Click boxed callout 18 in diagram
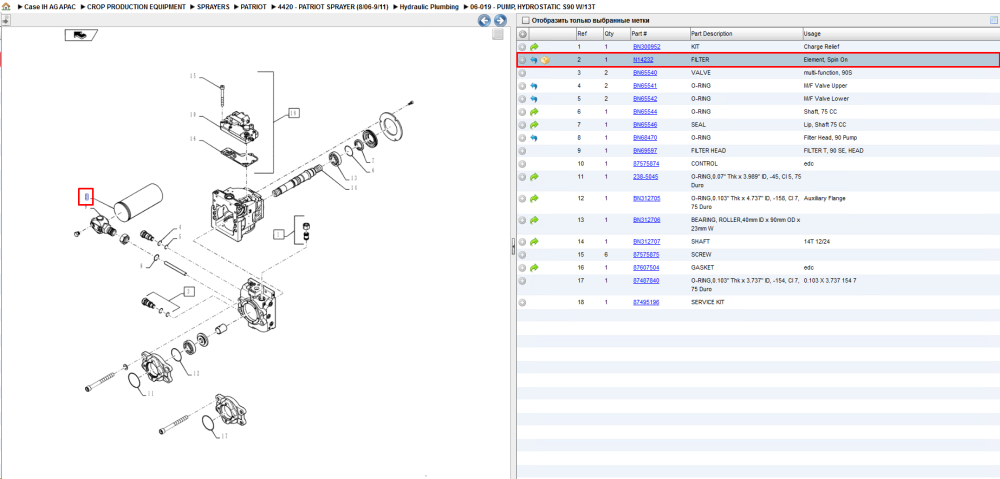The height and width of the screenshot is (479, 1000). coord(293,113)
